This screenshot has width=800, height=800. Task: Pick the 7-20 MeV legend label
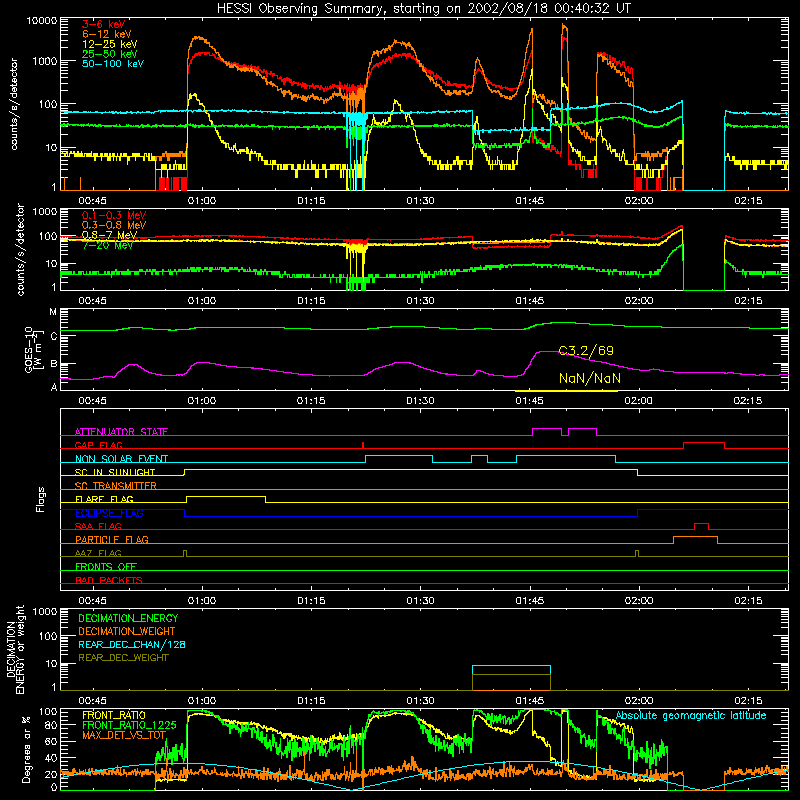[x=107, y=245]
